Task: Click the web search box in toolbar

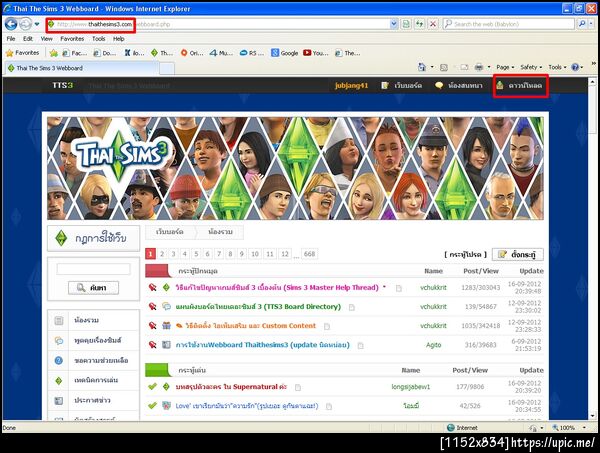Action: click(509, 24)
